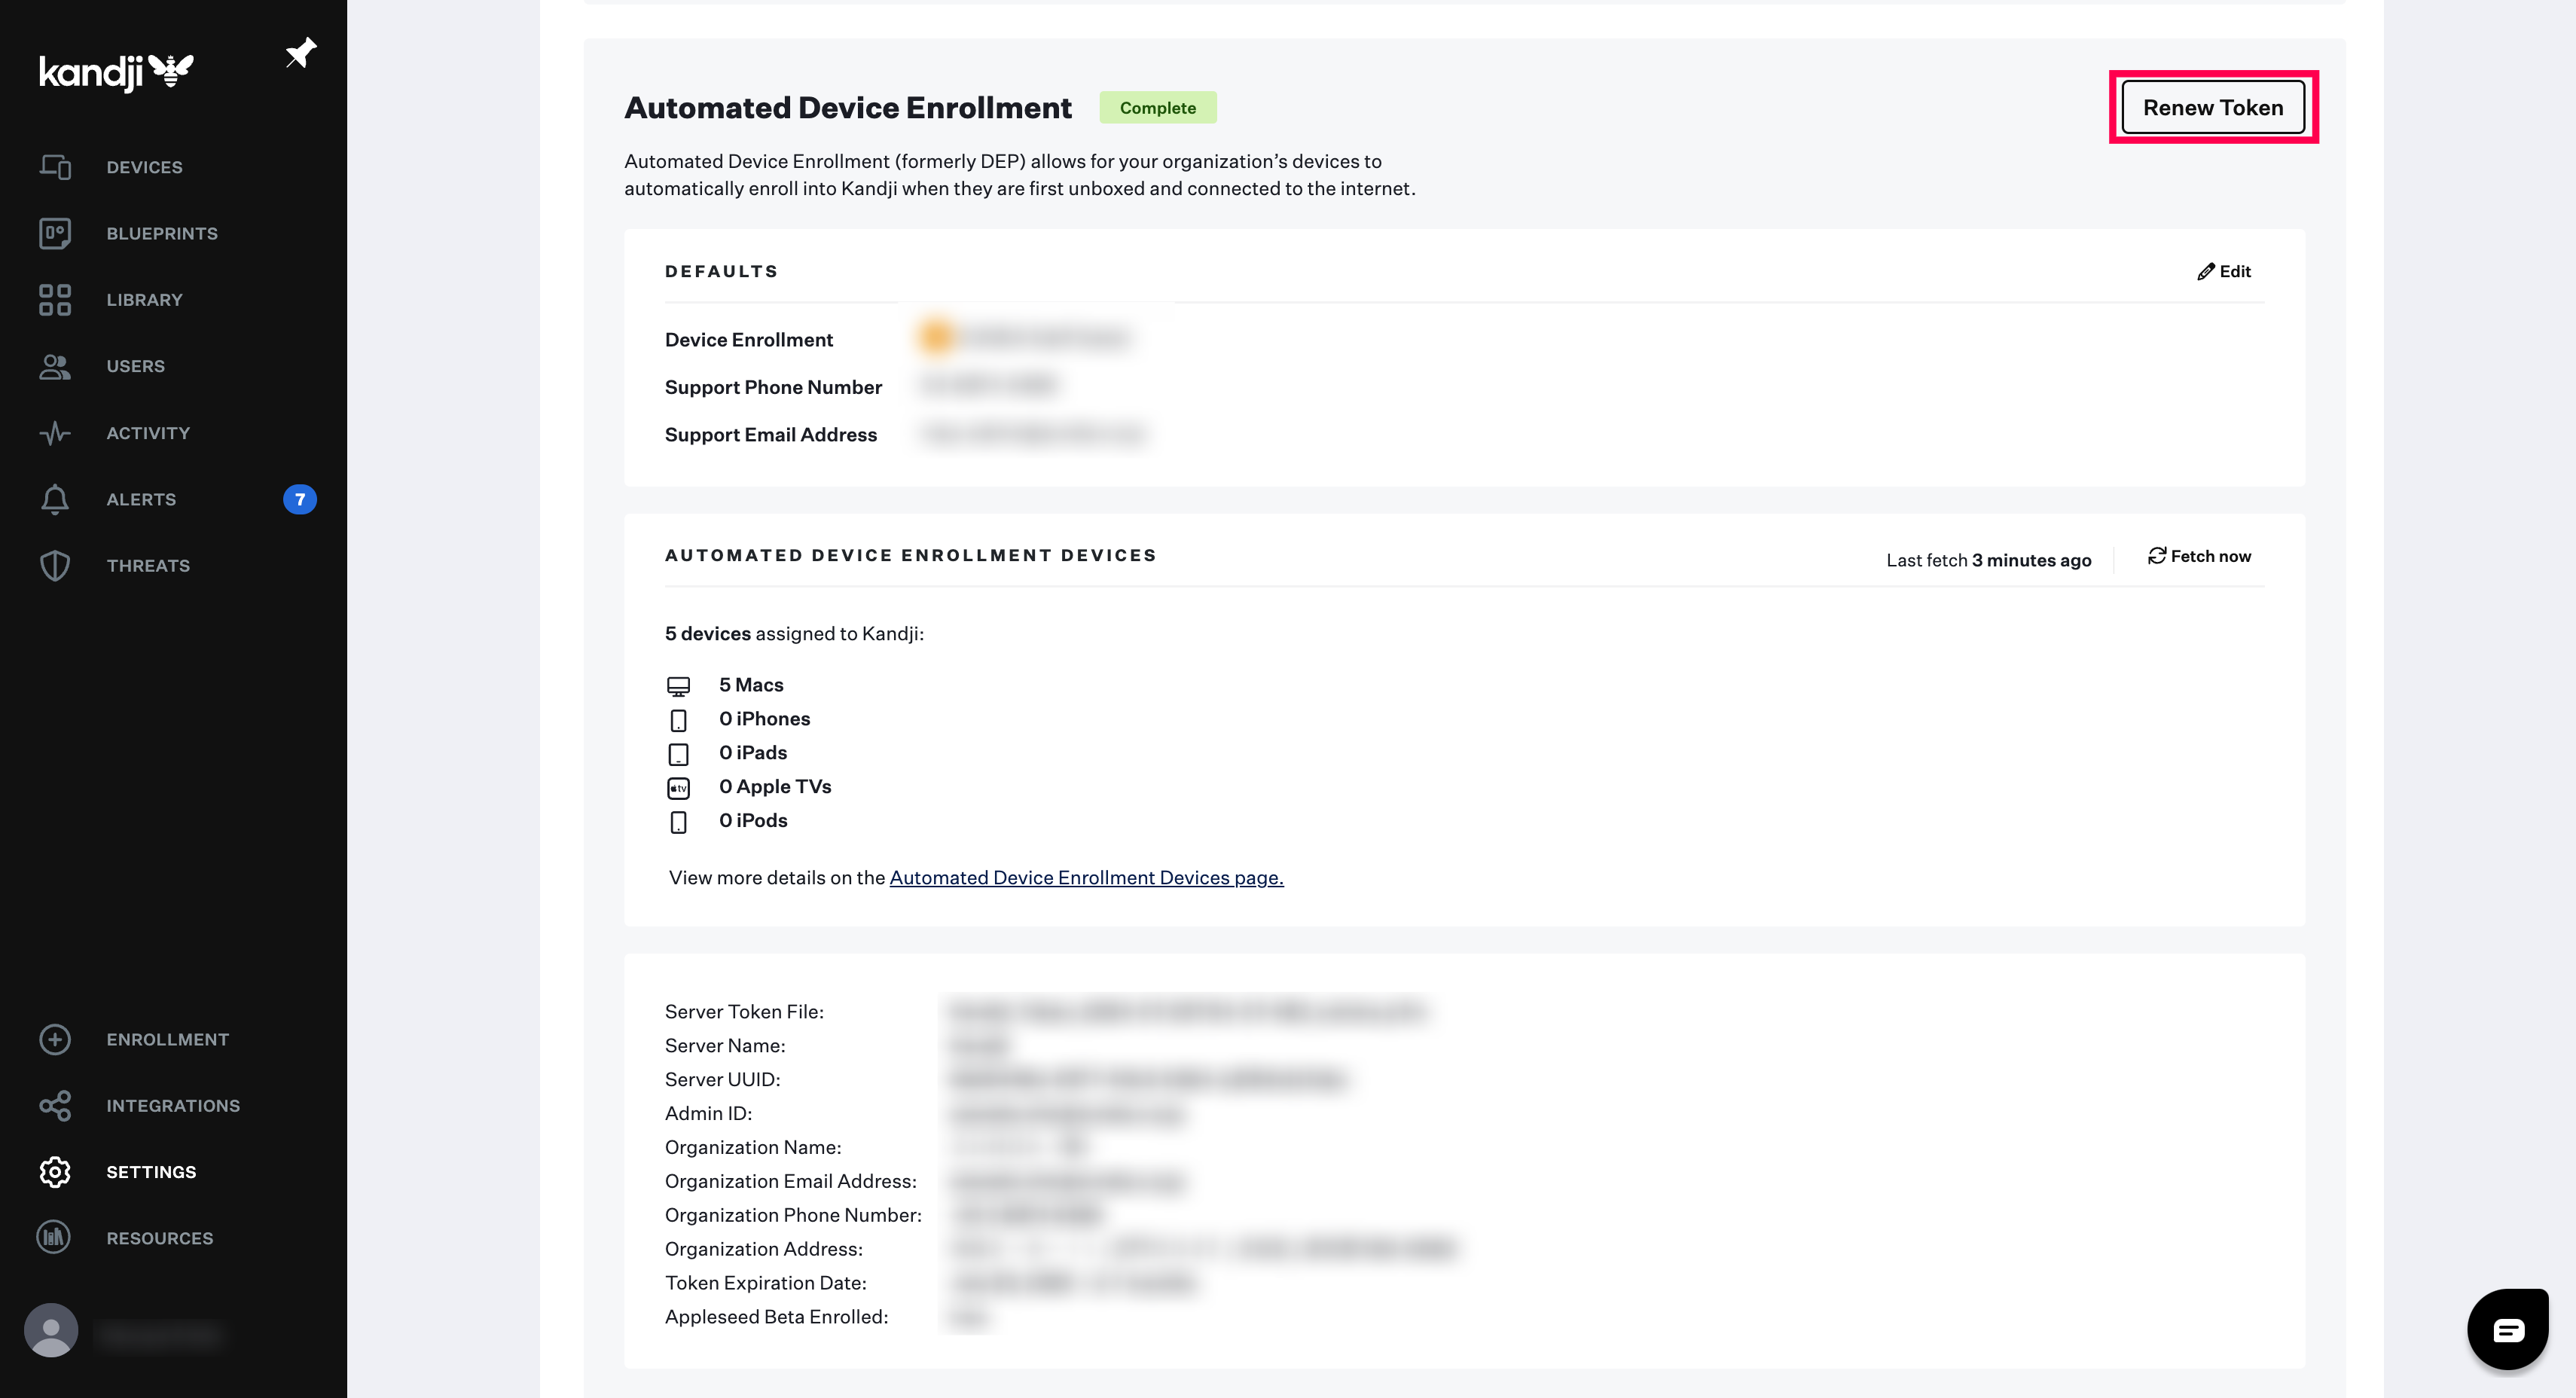Click the pencil icon next to Edit
This screenshot has width=2576, height=1398.
[2205, 272]
